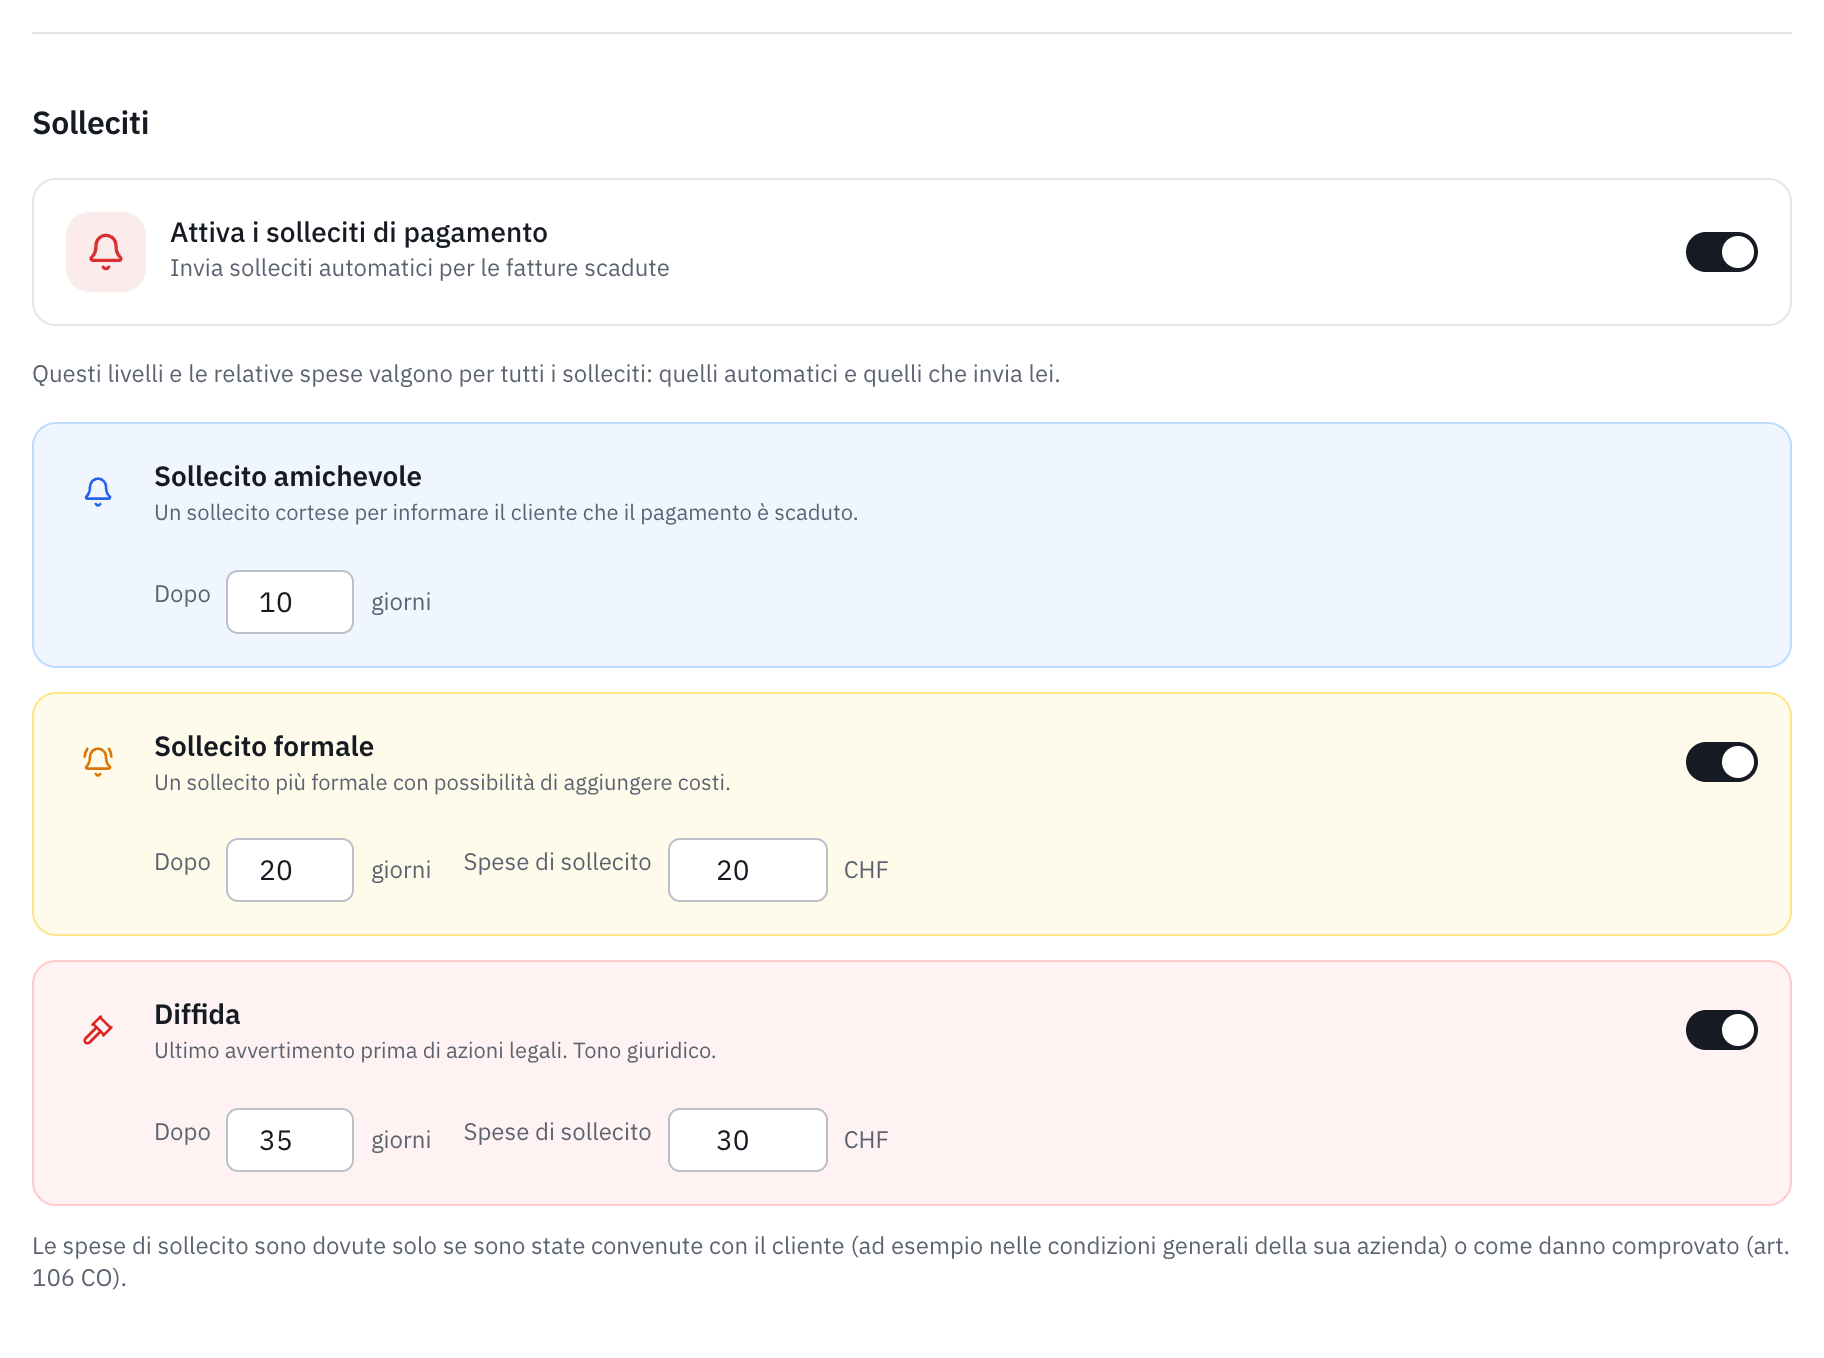Click the Solleciti section heading
This screenshot has height=1358, width=1824.
[91, 123]
